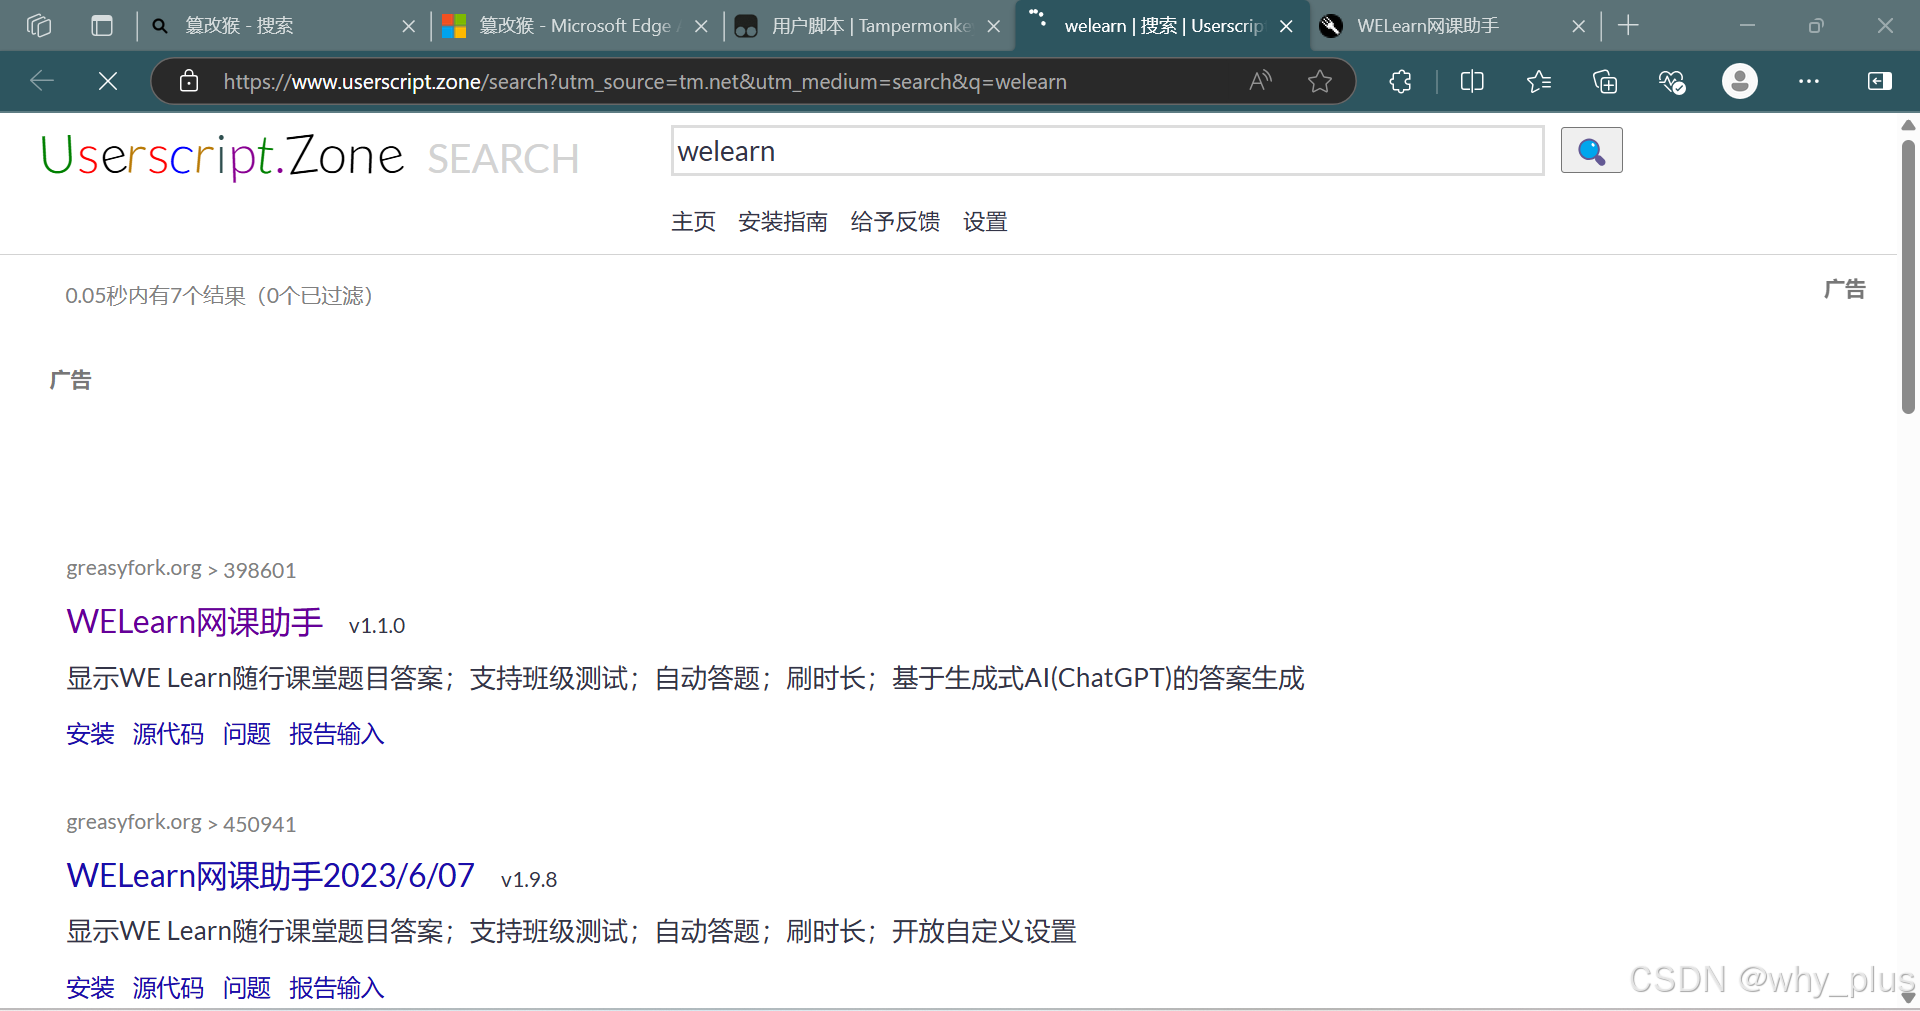Focus the welearn search field
This screenshot has width=1920, height=1011.
1107,151
